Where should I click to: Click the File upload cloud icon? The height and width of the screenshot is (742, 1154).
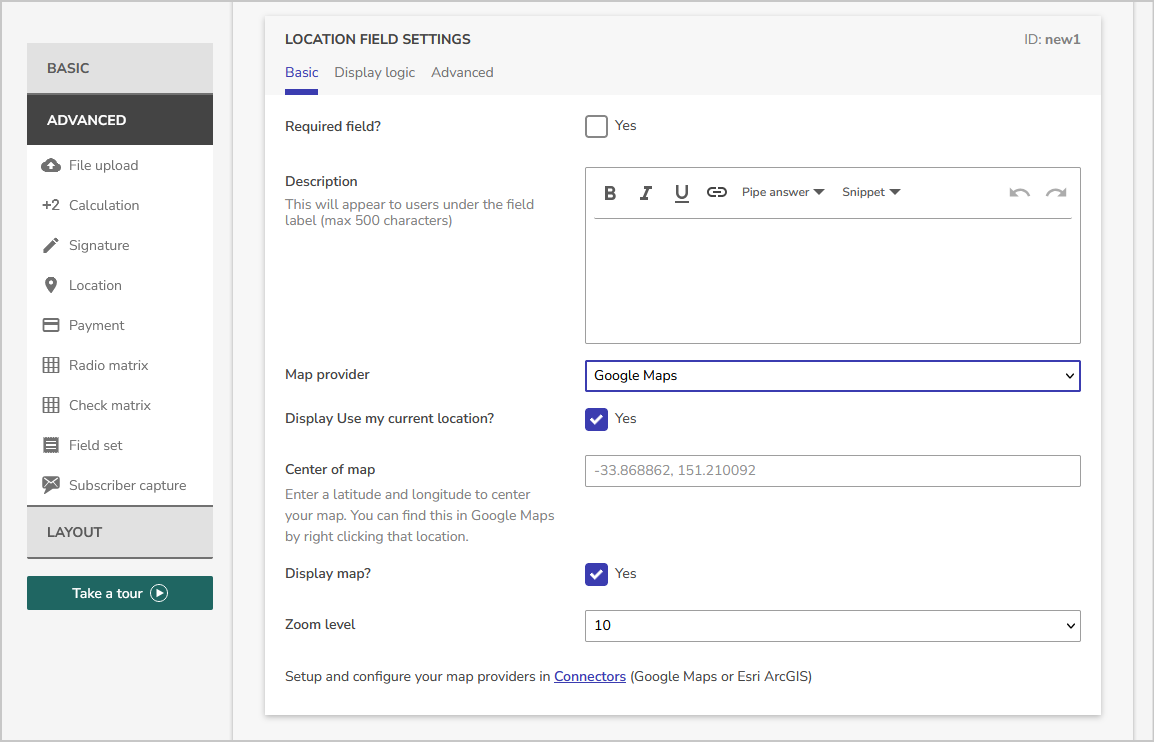pos(51,166)
